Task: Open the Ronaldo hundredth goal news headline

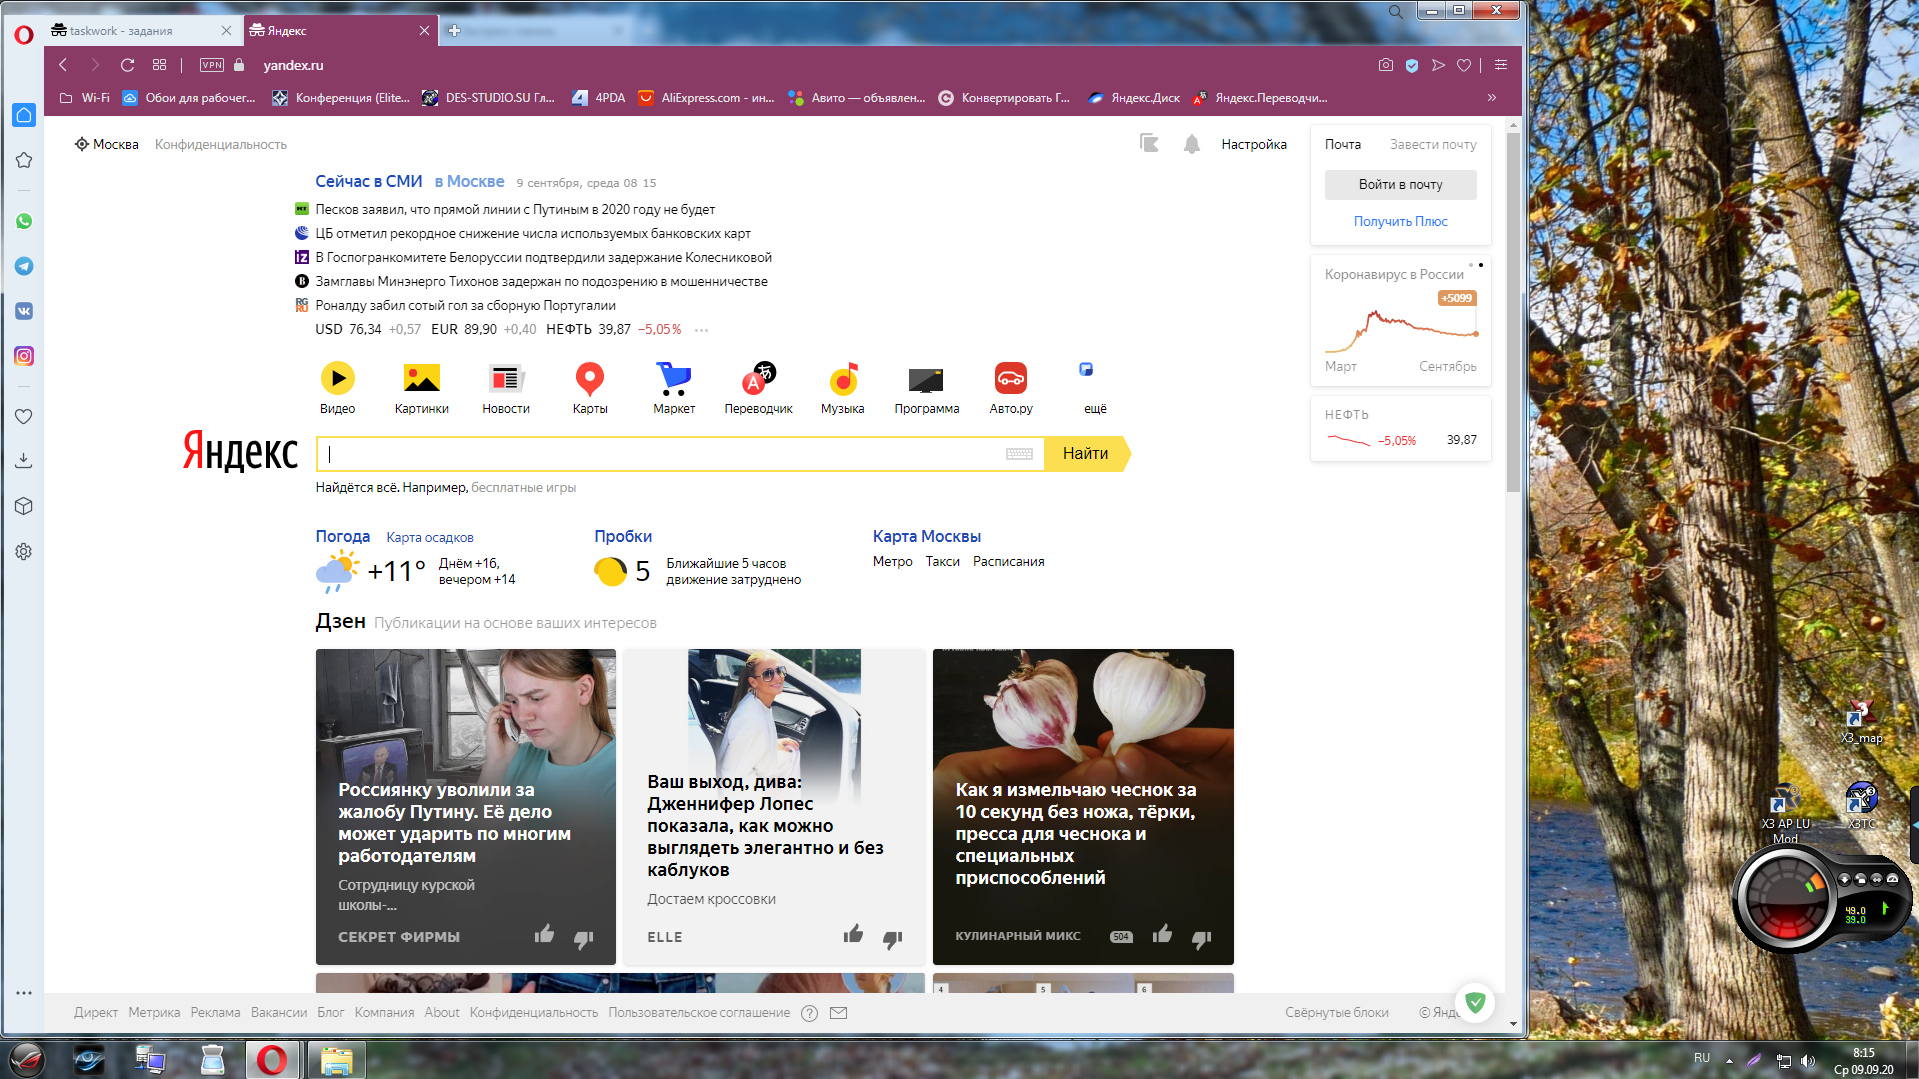Action: tap(466, 305)
